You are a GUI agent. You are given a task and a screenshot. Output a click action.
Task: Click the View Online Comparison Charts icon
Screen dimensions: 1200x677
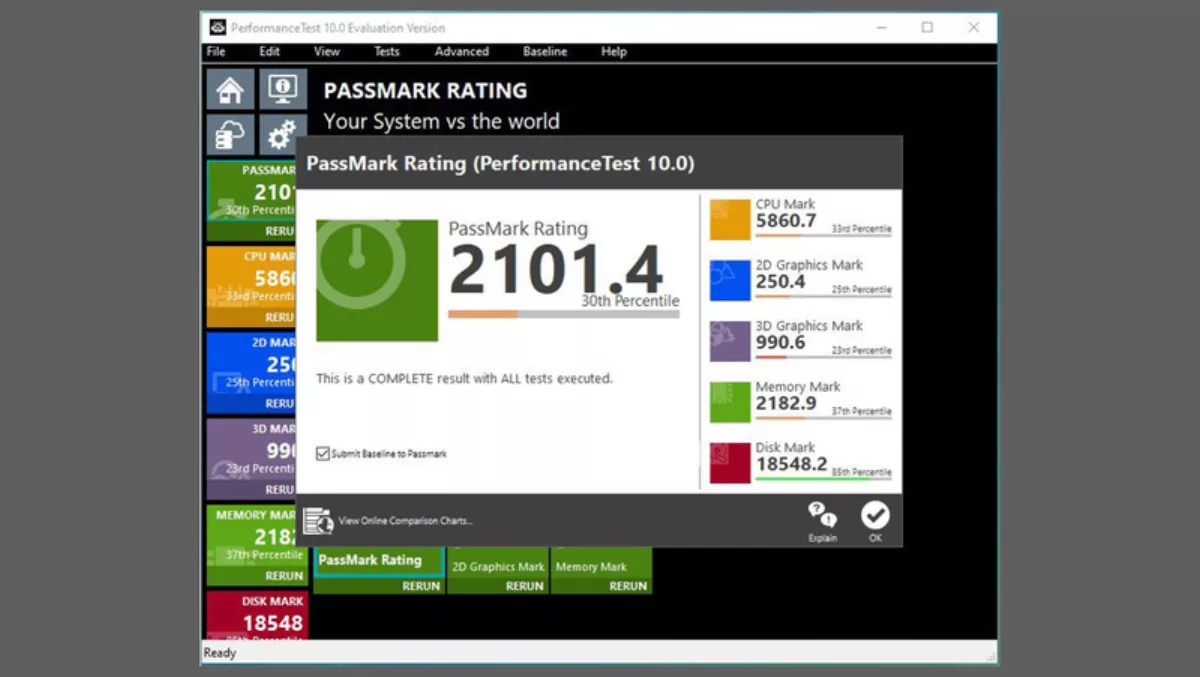pyautogui.click(x=318, y=520)
